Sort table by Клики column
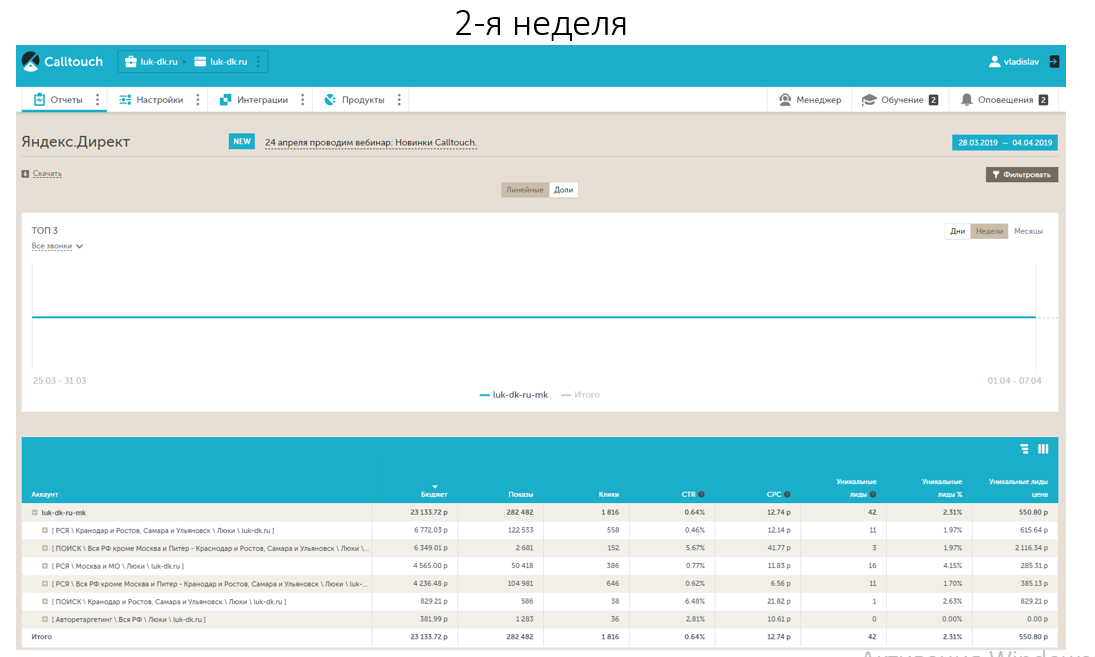Screen dimensions: 1095x657 pos(609,494)
